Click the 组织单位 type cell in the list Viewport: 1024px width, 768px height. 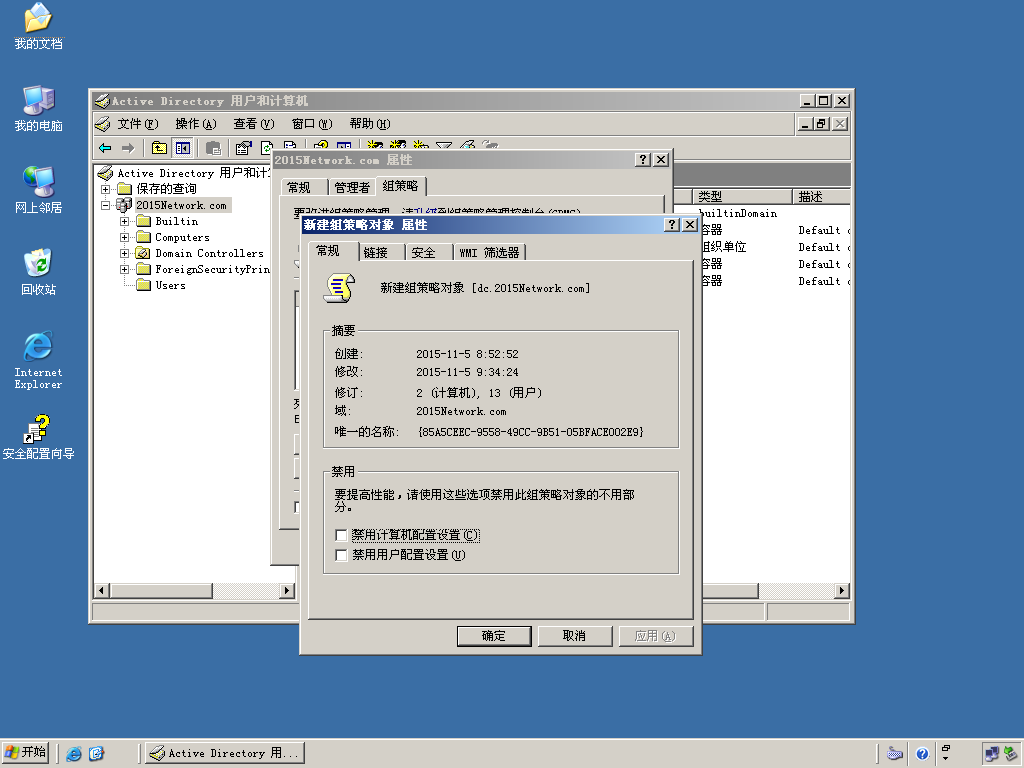(724, 247)
